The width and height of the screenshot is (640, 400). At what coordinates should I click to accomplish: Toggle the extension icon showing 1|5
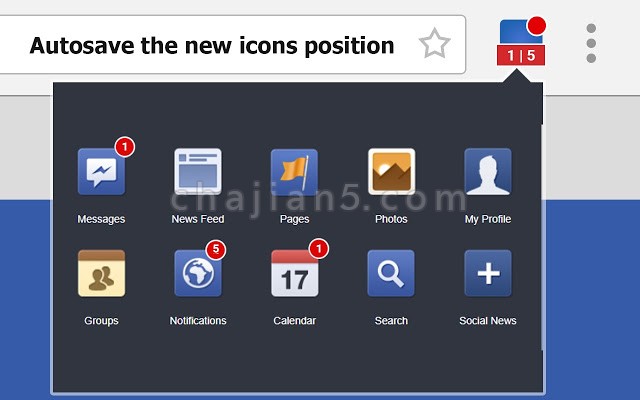click(522, 42)
